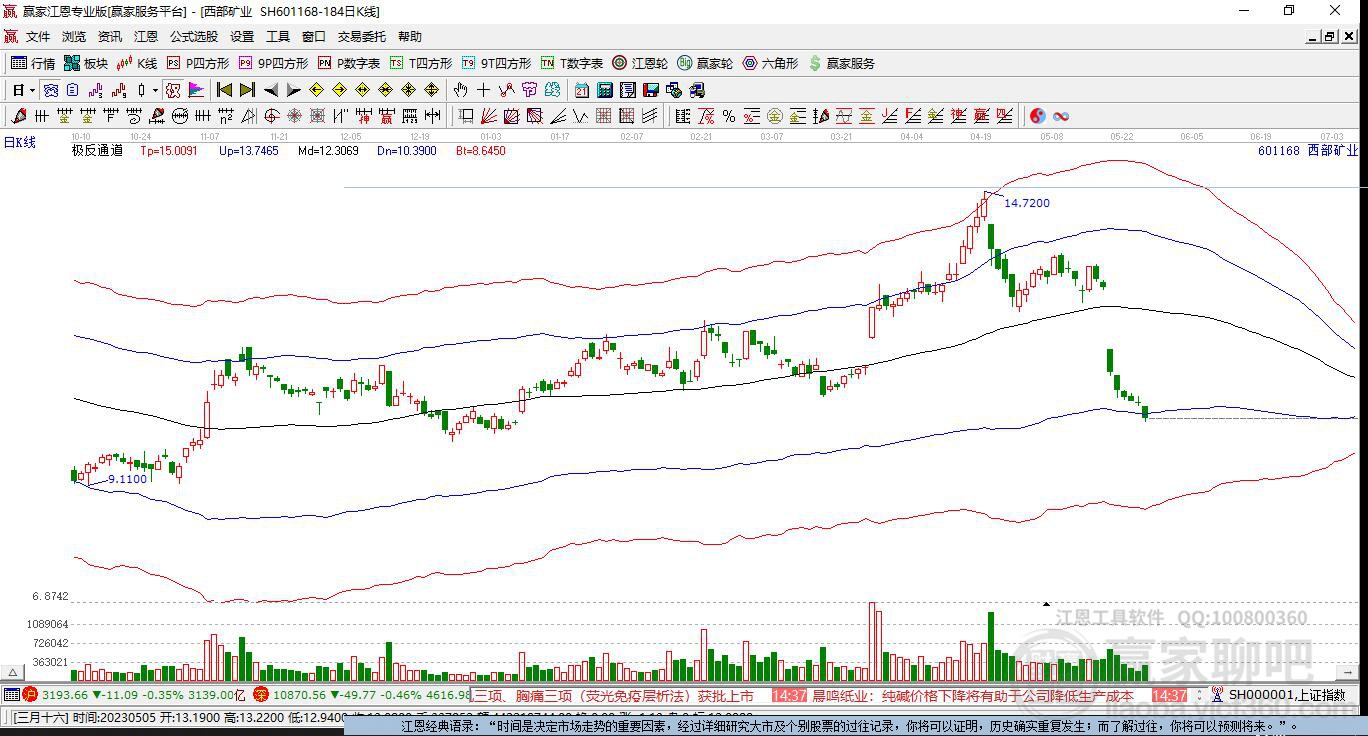Click the 极反通道 indicator name
This screenshot has height=736, width=1368.
pos(97,151)
